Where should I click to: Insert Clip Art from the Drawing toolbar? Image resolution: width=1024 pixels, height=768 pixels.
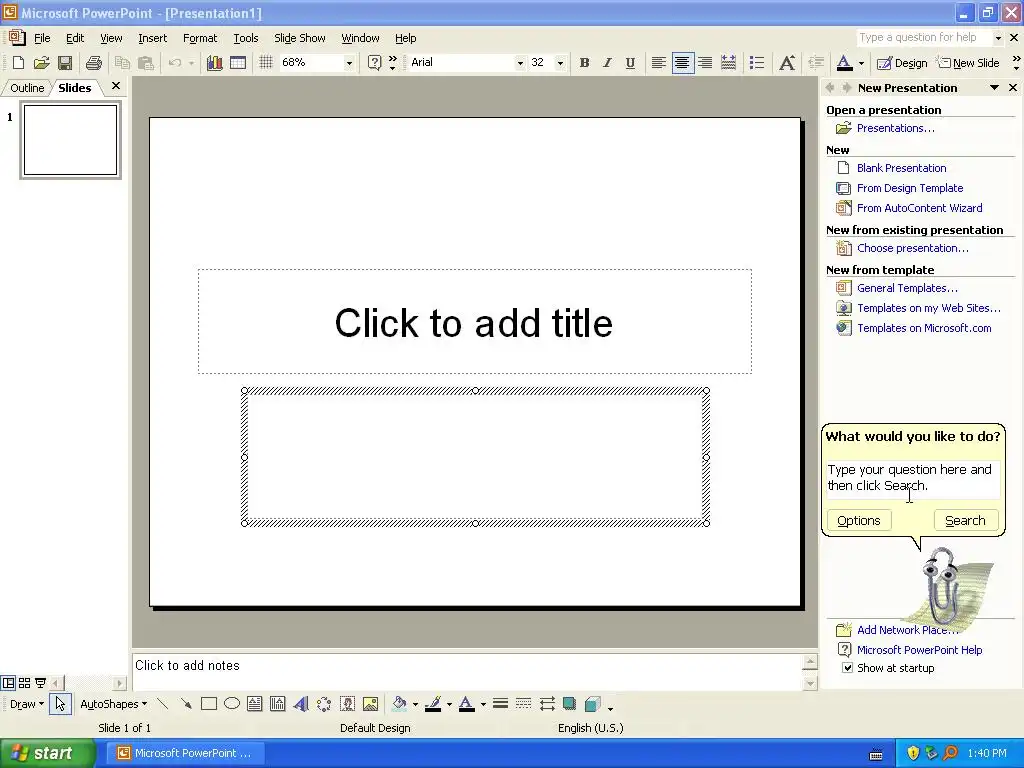(347, 704)
